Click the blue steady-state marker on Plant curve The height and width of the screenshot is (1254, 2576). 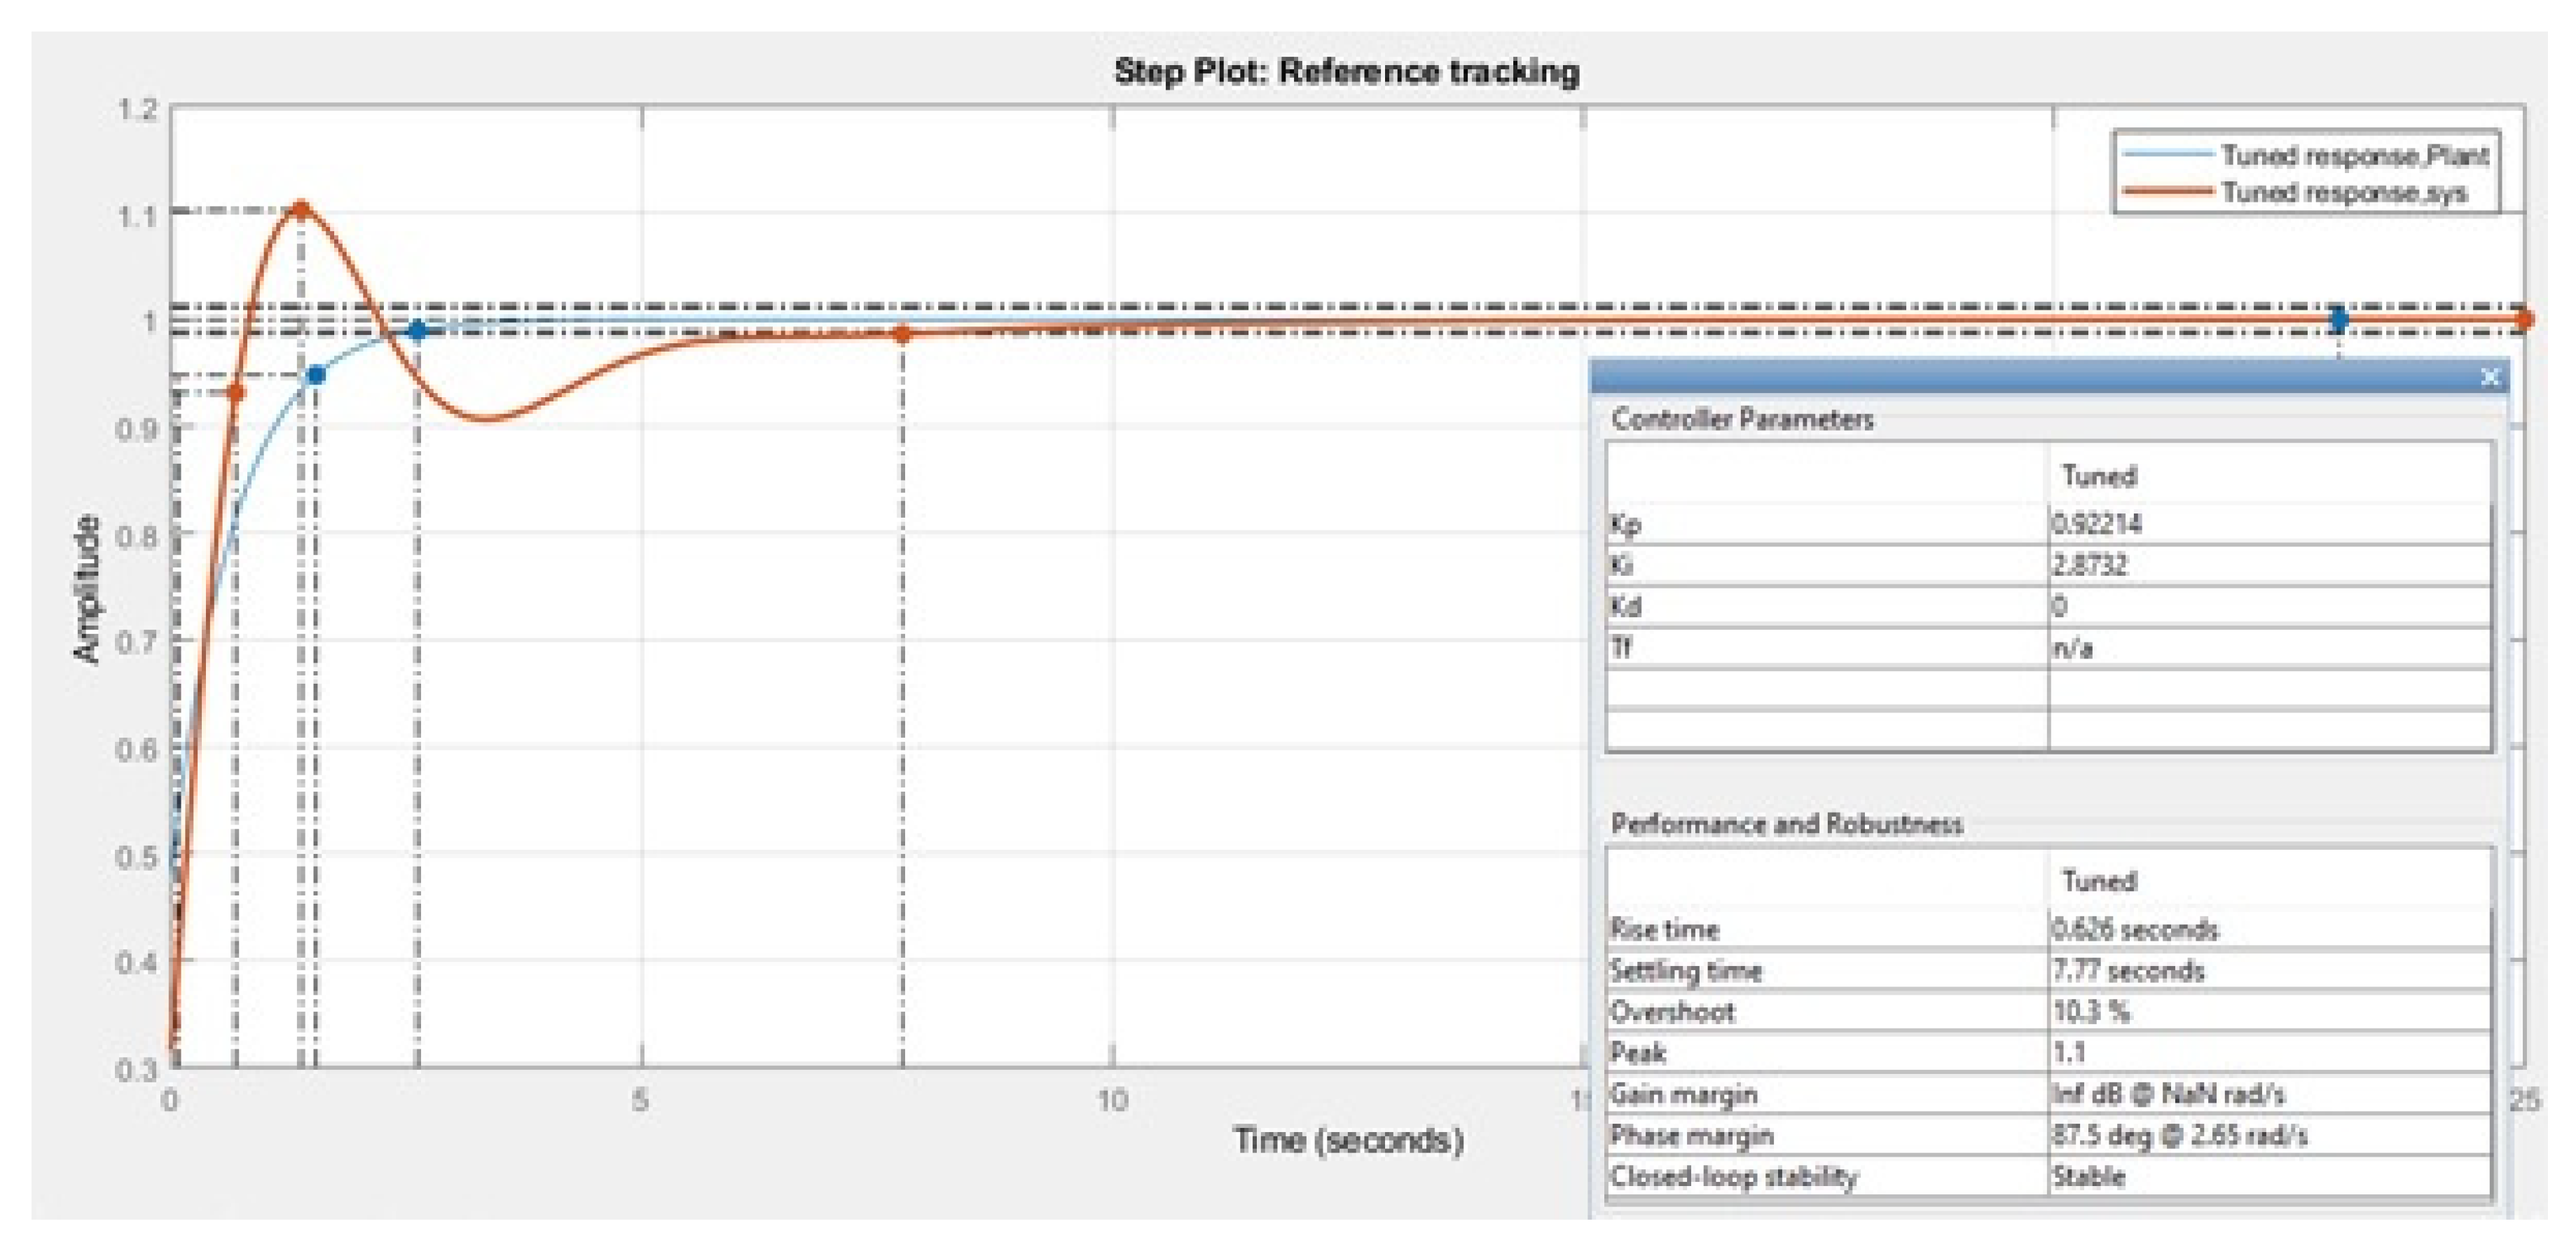2338,320
